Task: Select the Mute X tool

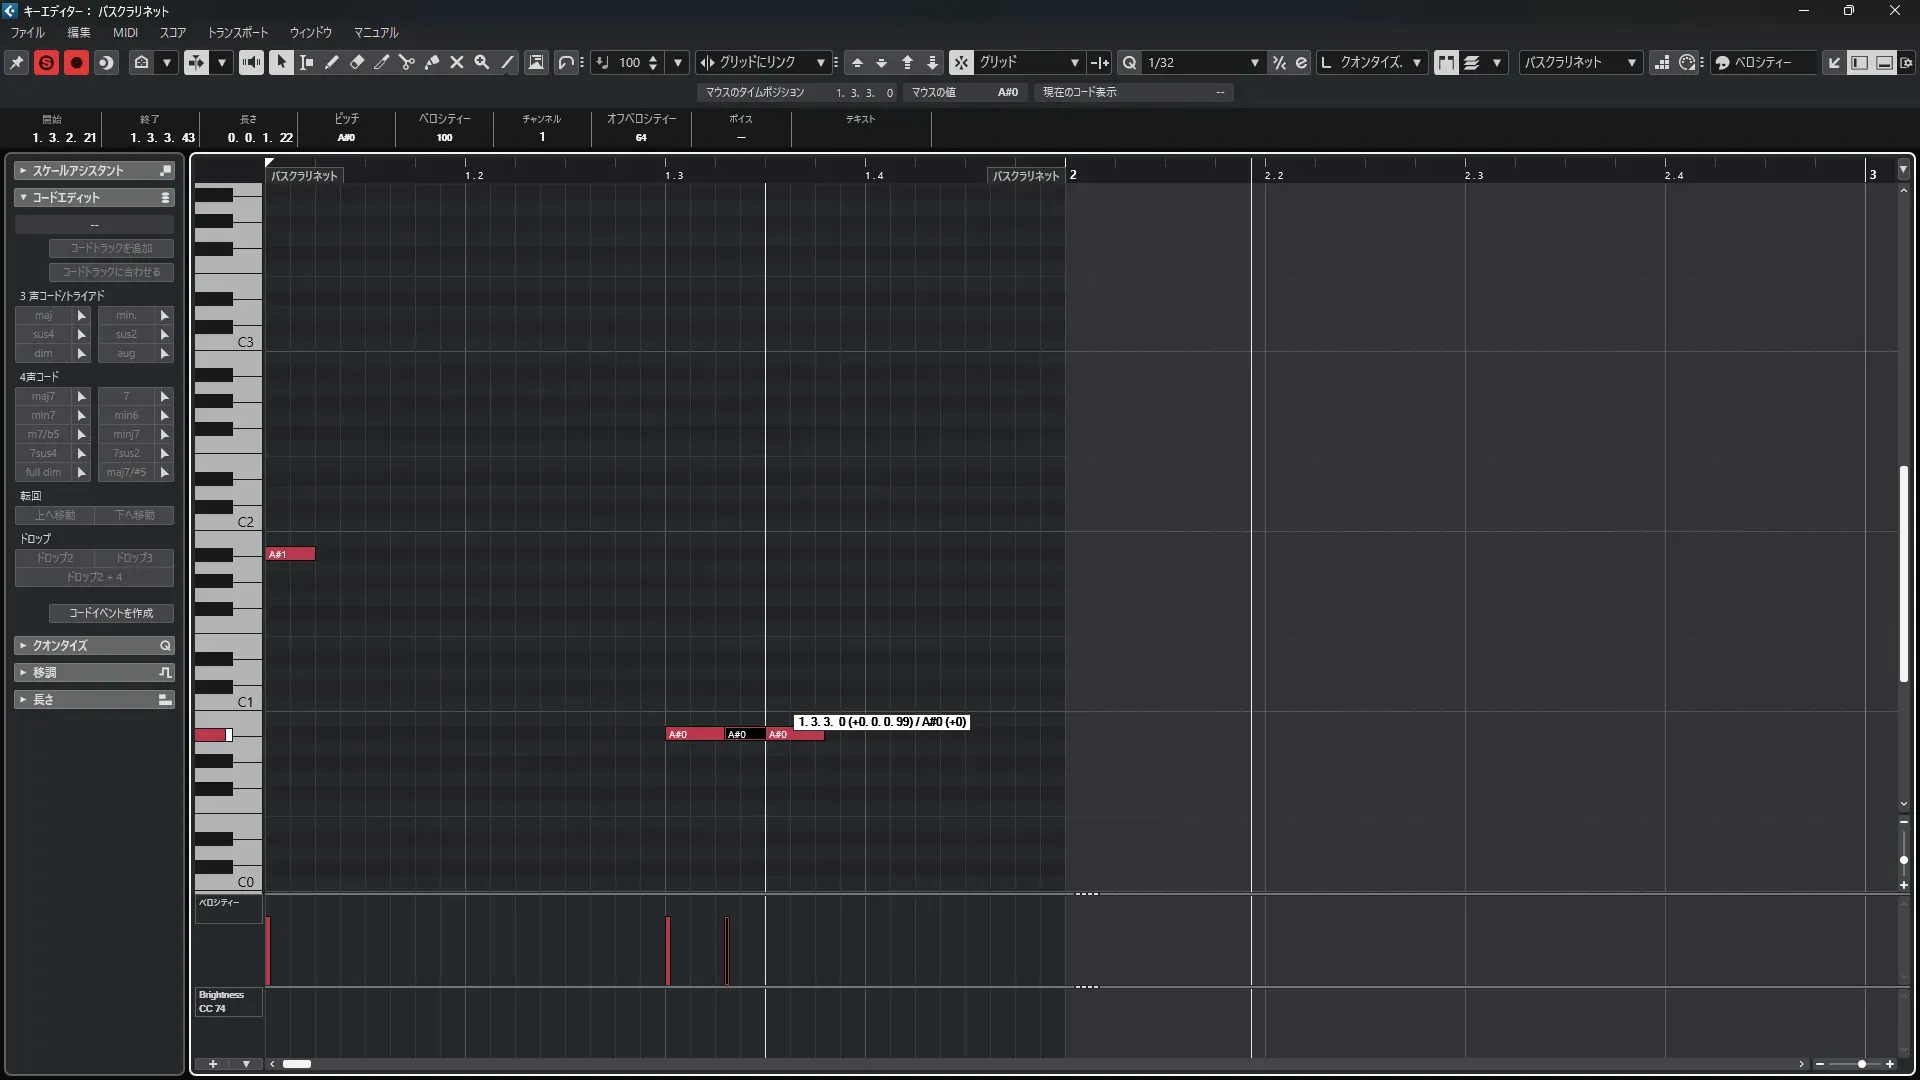Action: [x=457, y=62]
